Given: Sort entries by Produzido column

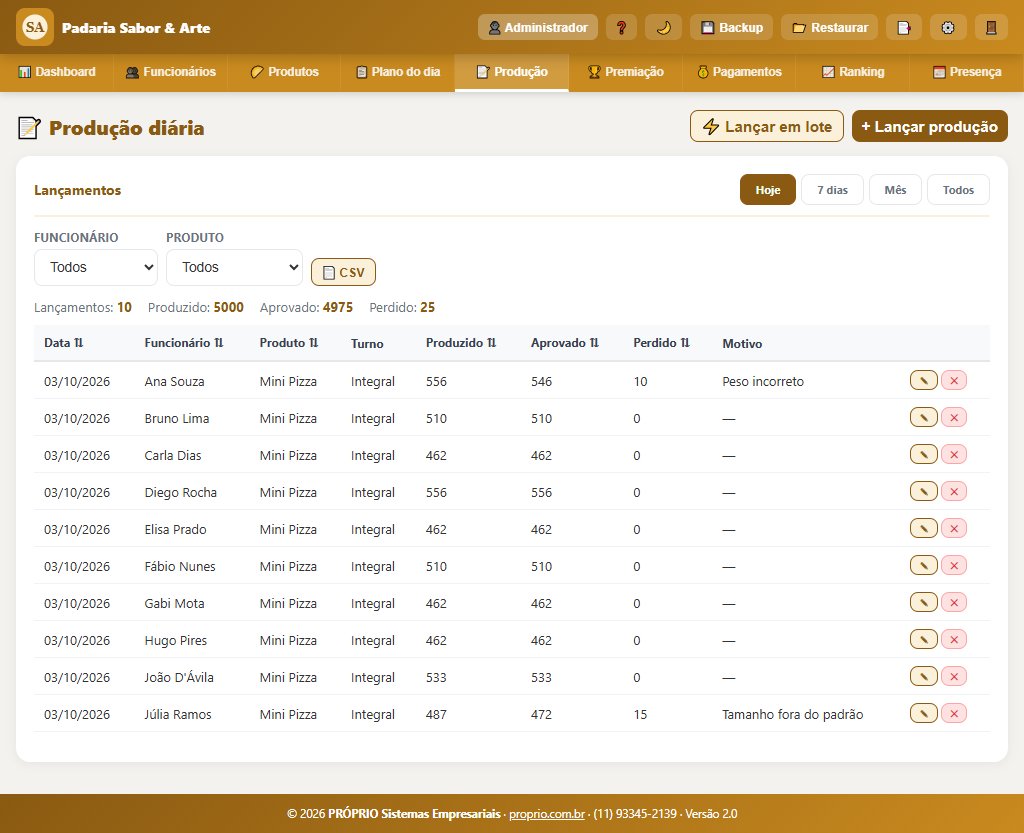Looking at the screenshot, I should pos(461,343).
